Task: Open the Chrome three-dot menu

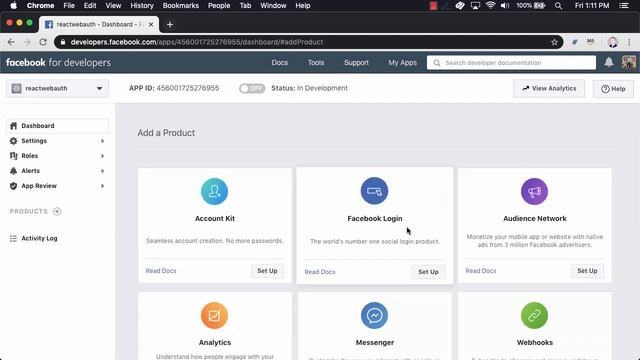Action: (x=629, y=42)
